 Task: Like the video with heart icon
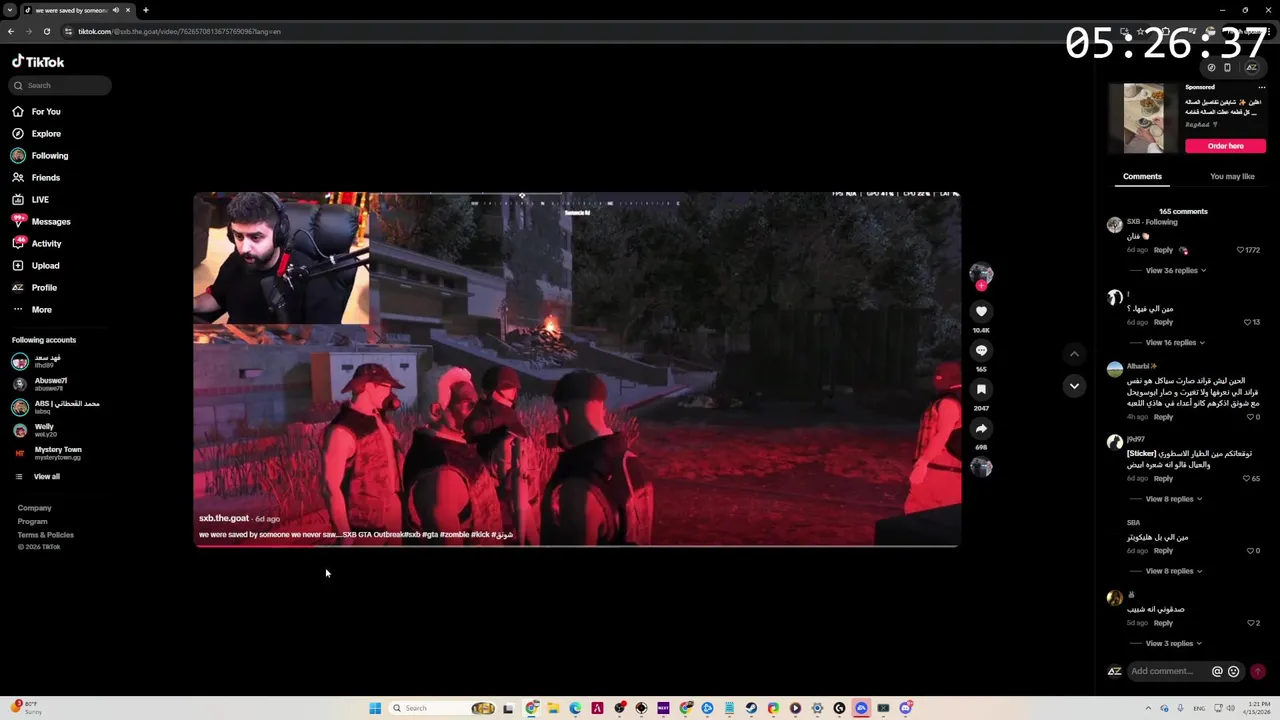981,312
